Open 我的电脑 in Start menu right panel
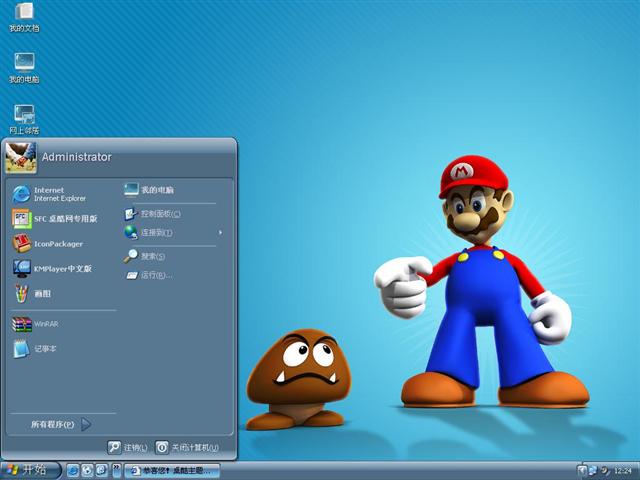Screen dimensions: 640x480 [155, 189]
